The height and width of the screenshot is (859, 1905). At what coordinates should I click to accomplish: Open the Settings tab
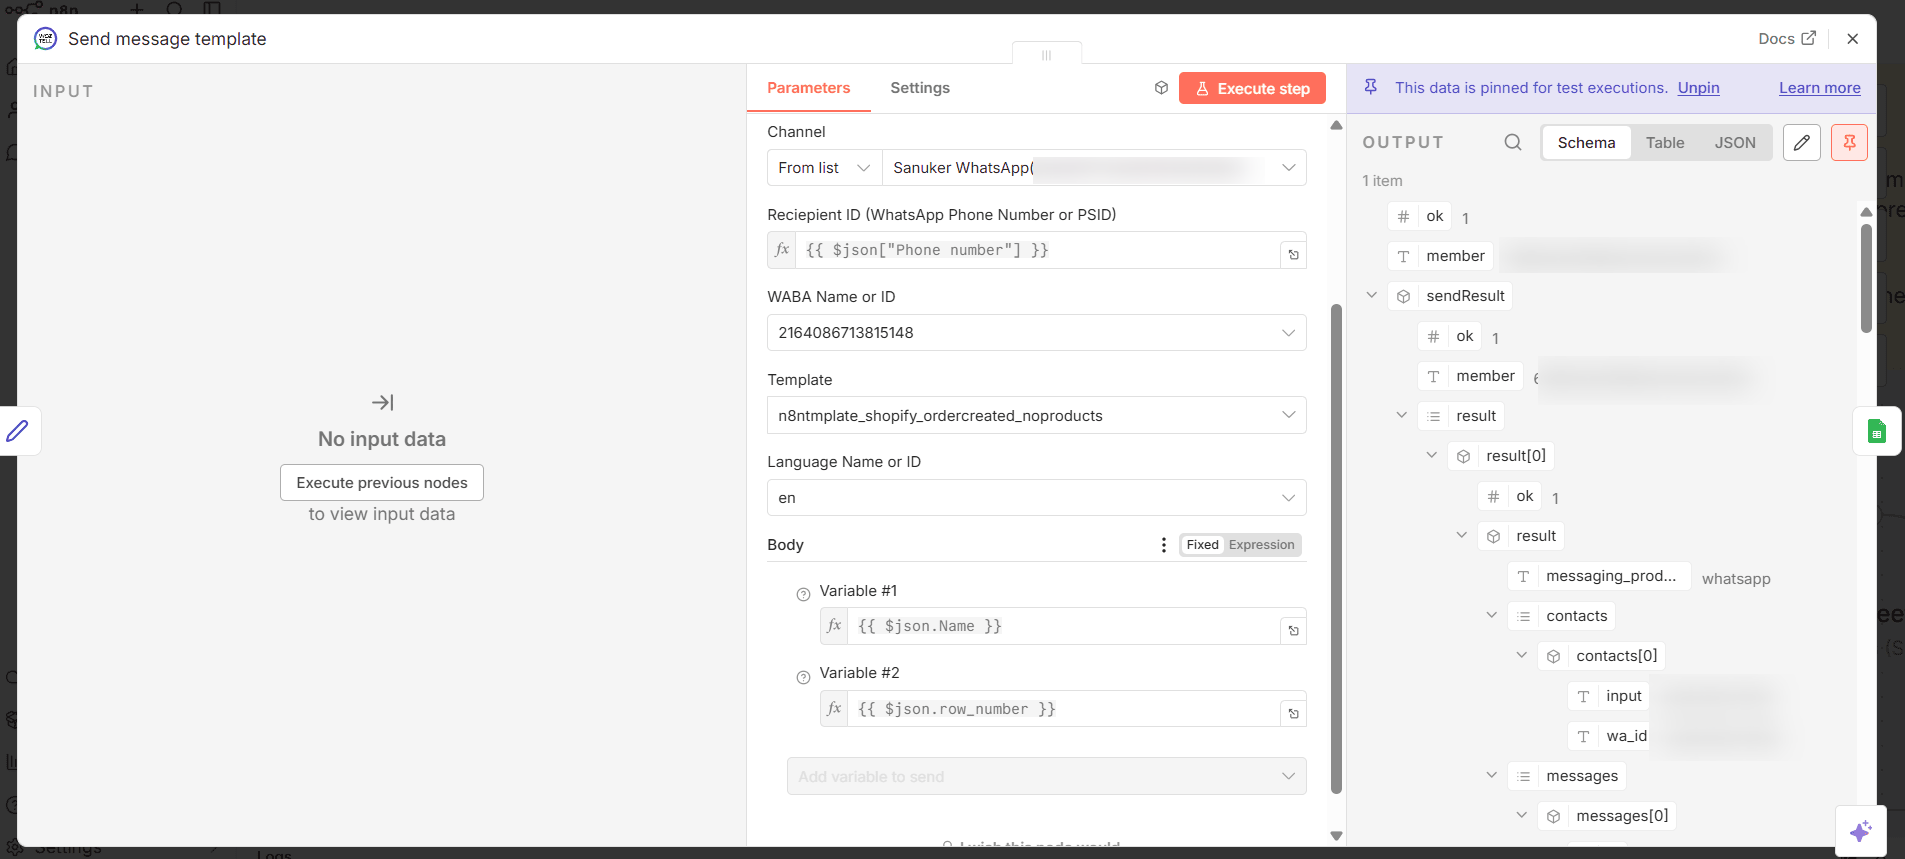919,88
